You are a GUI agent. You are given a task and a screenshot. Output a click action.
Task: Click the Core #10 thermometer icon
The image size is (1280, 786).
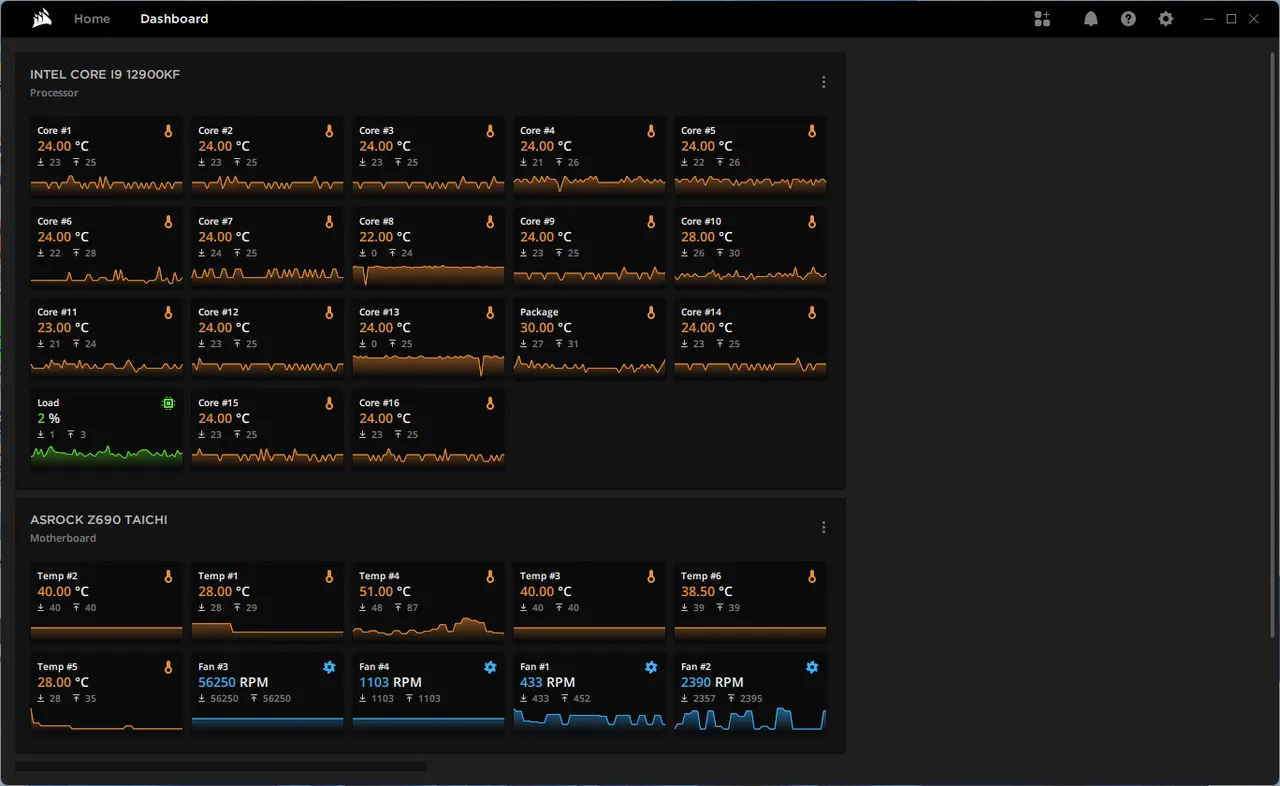coord(812,222)
